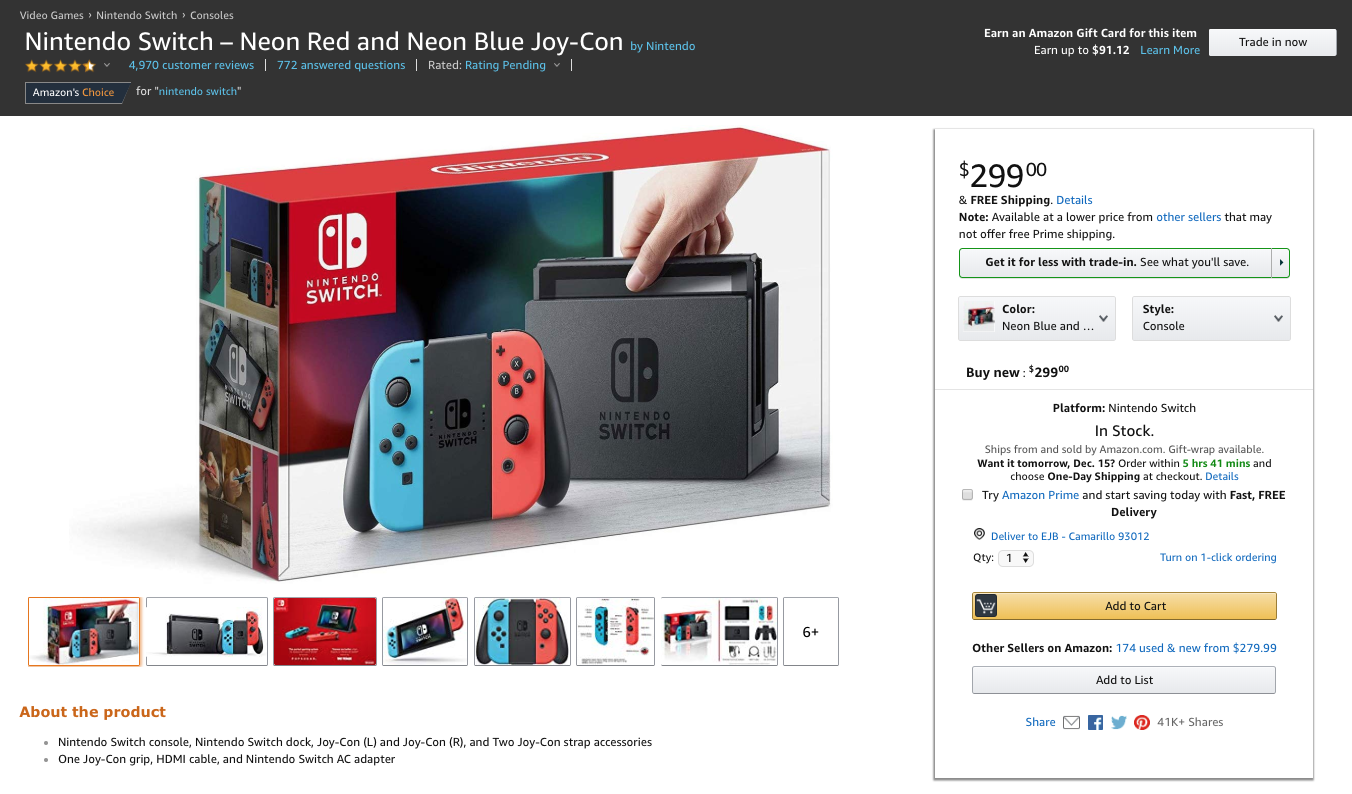Screen dimensions: 1352x794
Task: Go to the Consoles breadcrumb category
Action: 211,15
